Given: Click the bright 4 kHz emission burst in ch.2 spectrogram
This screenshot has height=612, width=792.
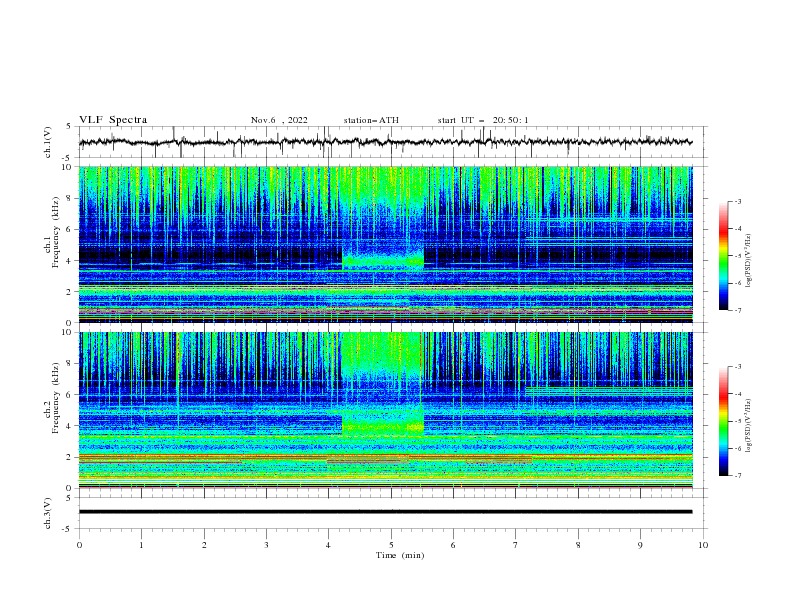Looking at the screenshot, I should click(x=383, y=427).
